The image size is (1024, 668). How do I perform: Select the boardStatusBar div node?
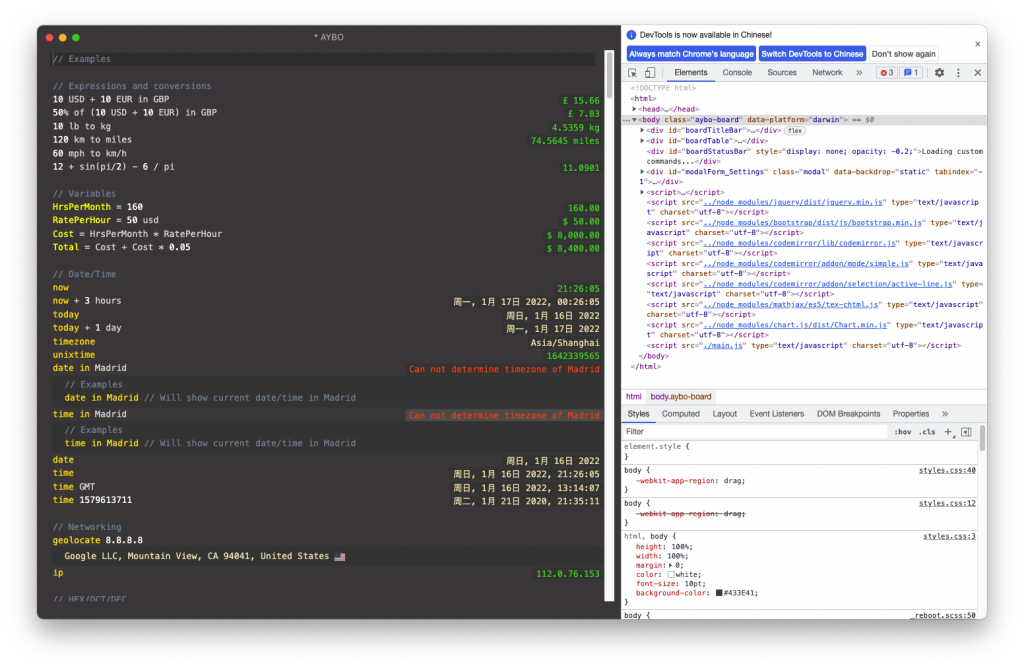click(x=814, y=156)
